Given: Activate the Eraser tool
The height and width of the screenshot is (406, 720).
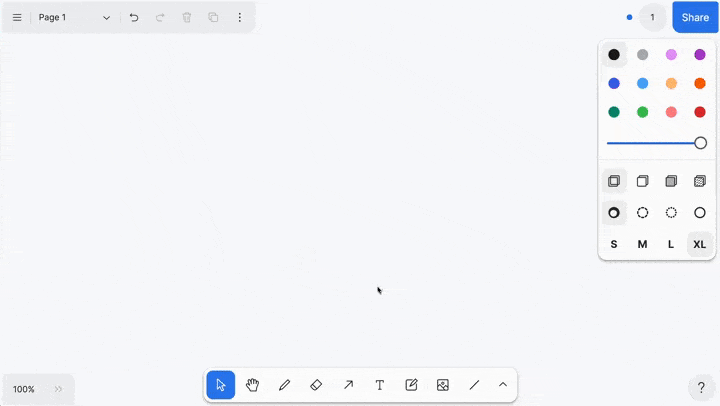Looking at the screenshot, I should 316,385.
